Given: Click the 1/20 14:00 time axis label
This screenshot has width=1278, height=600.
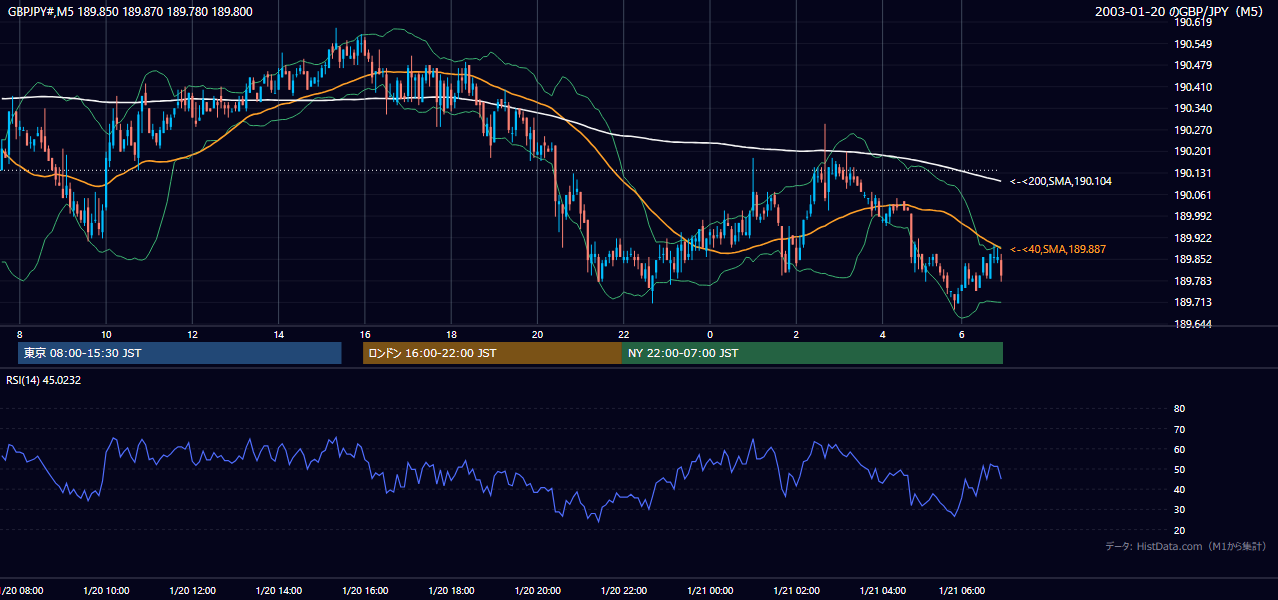Looking at the screenshot, I should click(279, 590).
